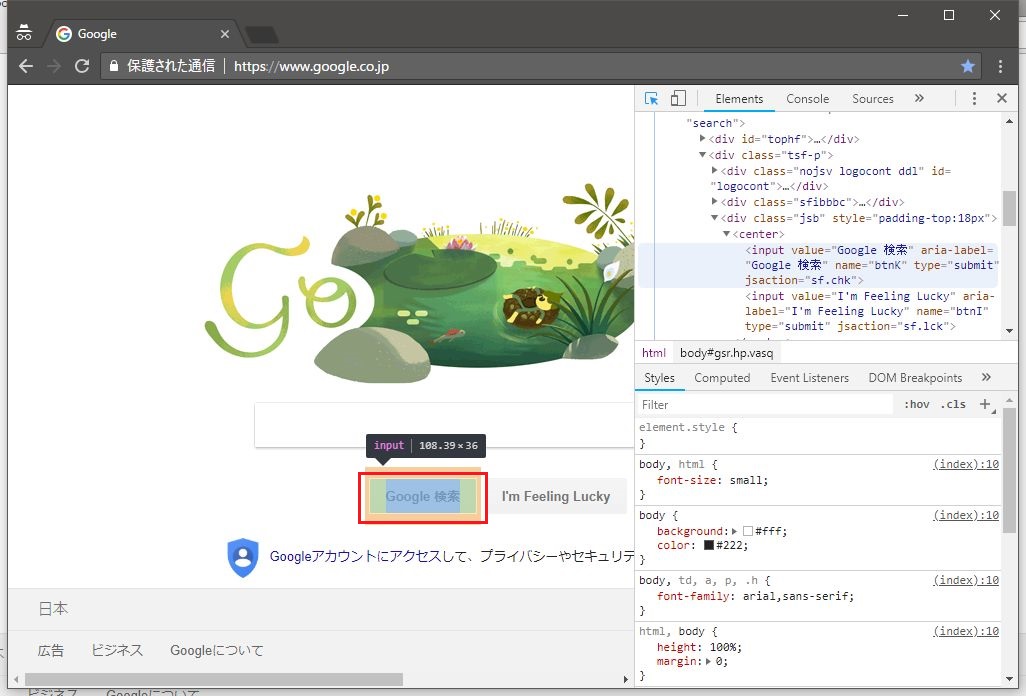Open (index):10 source link for body, html rule
The image size is (1026, 696).
[966, 464]
